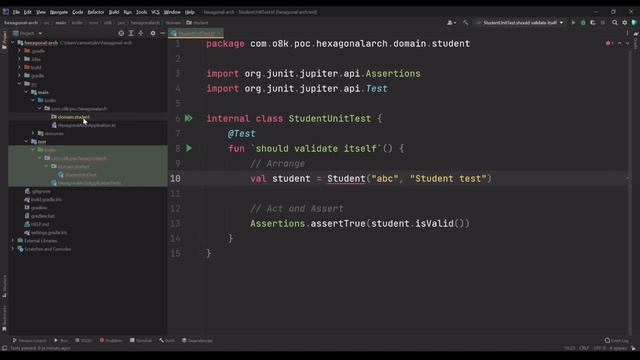
Task: Open Project panel options gear
Action: point(153,33)
